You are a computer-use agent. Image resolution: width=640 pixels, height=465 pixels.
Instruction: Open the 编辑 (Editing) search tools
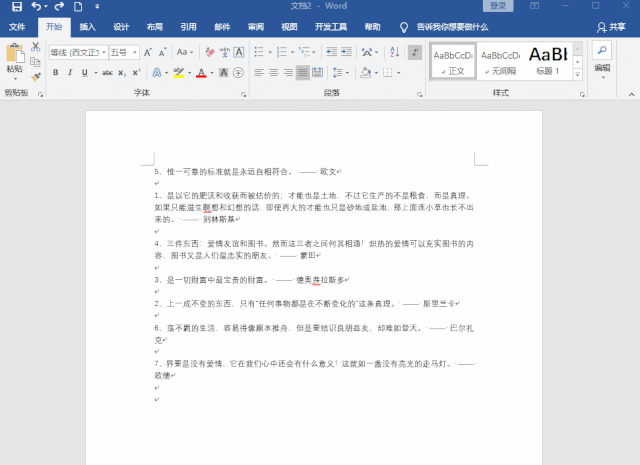pyautogui.click(x=602, y=60)
